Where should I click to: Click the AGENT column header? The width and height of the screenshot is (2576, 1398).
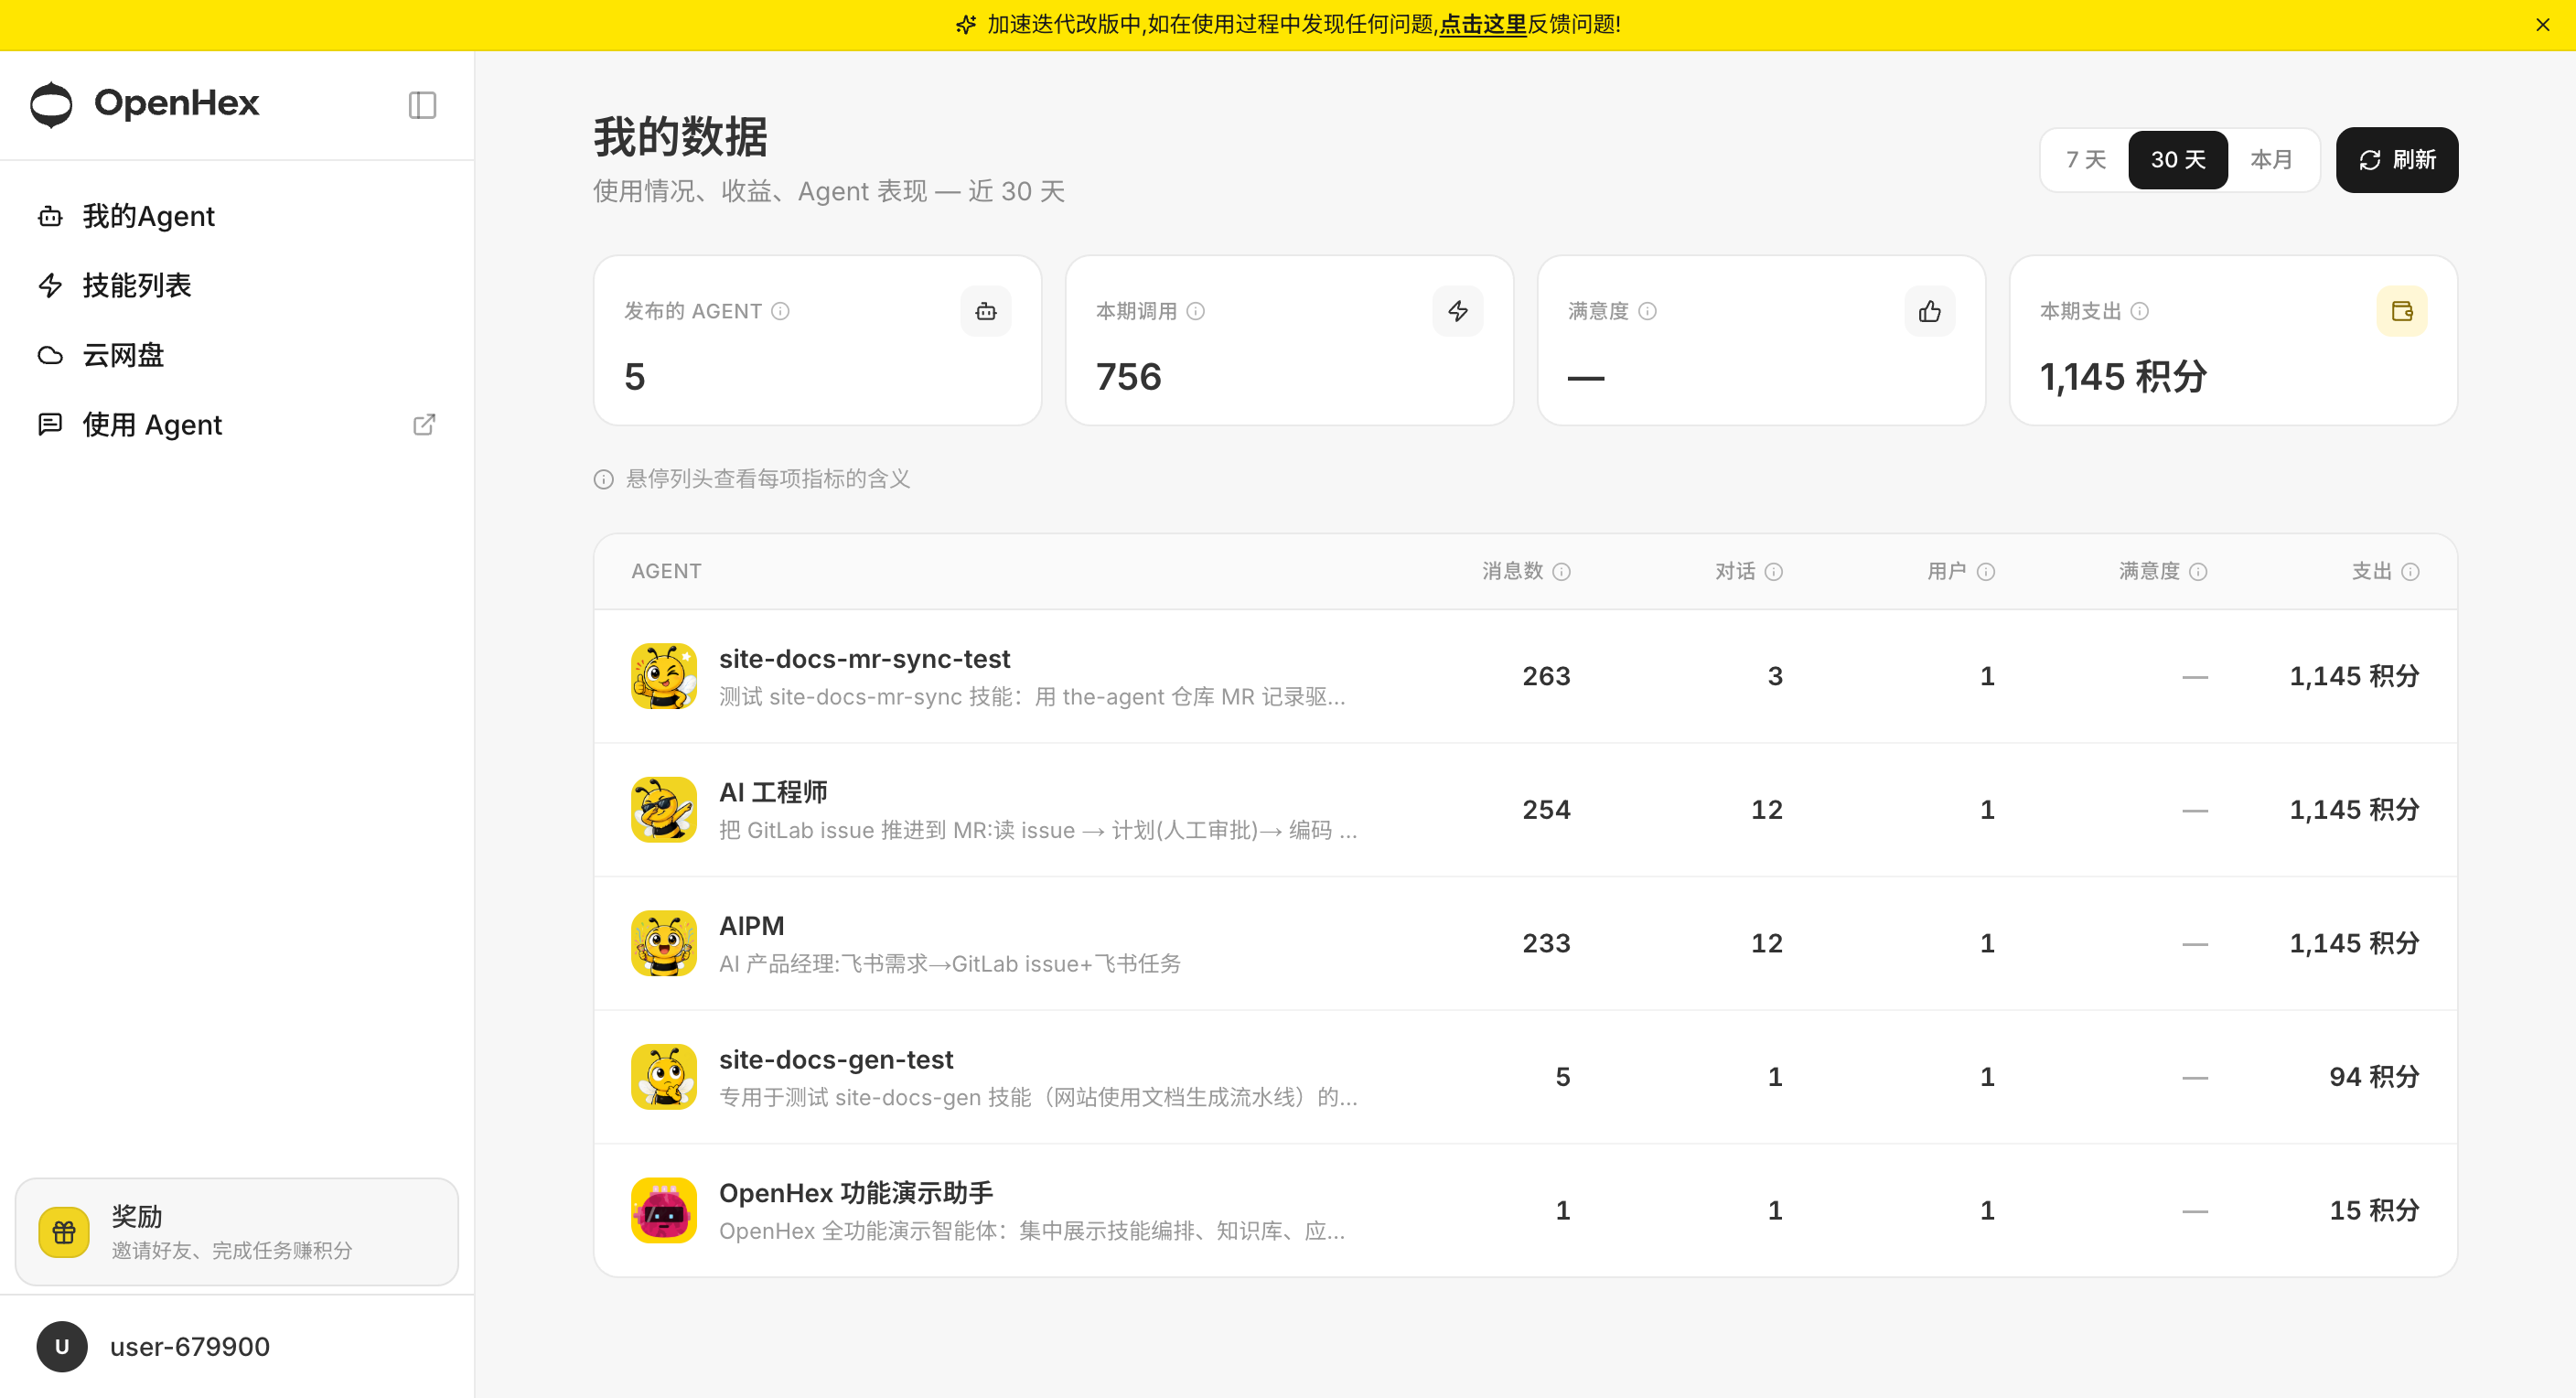point(666,571)
